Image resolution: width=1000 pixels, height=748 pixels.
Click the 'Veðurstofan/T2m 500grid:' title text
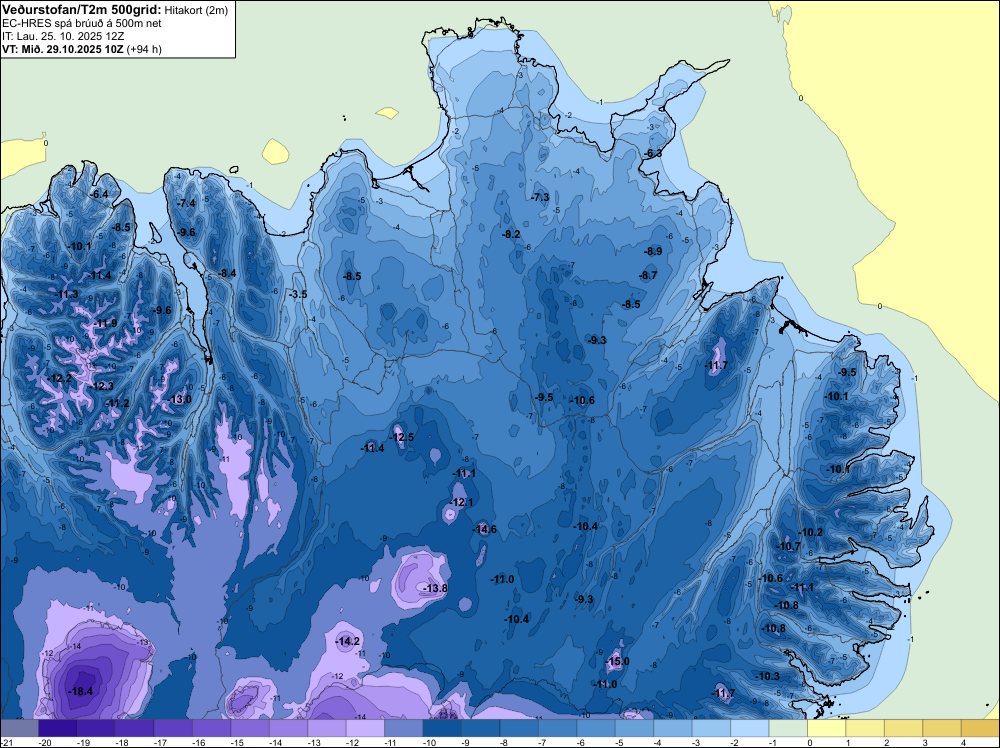(82, 9)
